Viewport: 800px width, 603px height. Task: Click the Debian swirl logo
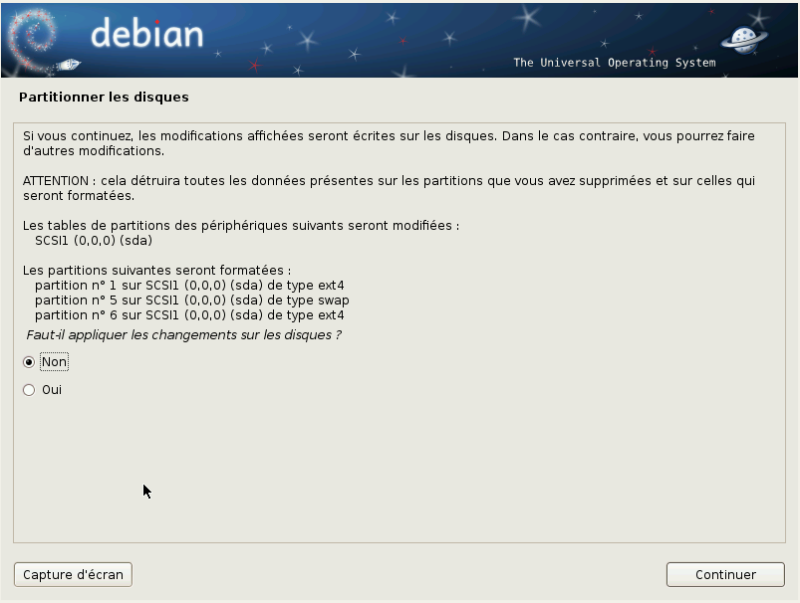click(35, 40)
